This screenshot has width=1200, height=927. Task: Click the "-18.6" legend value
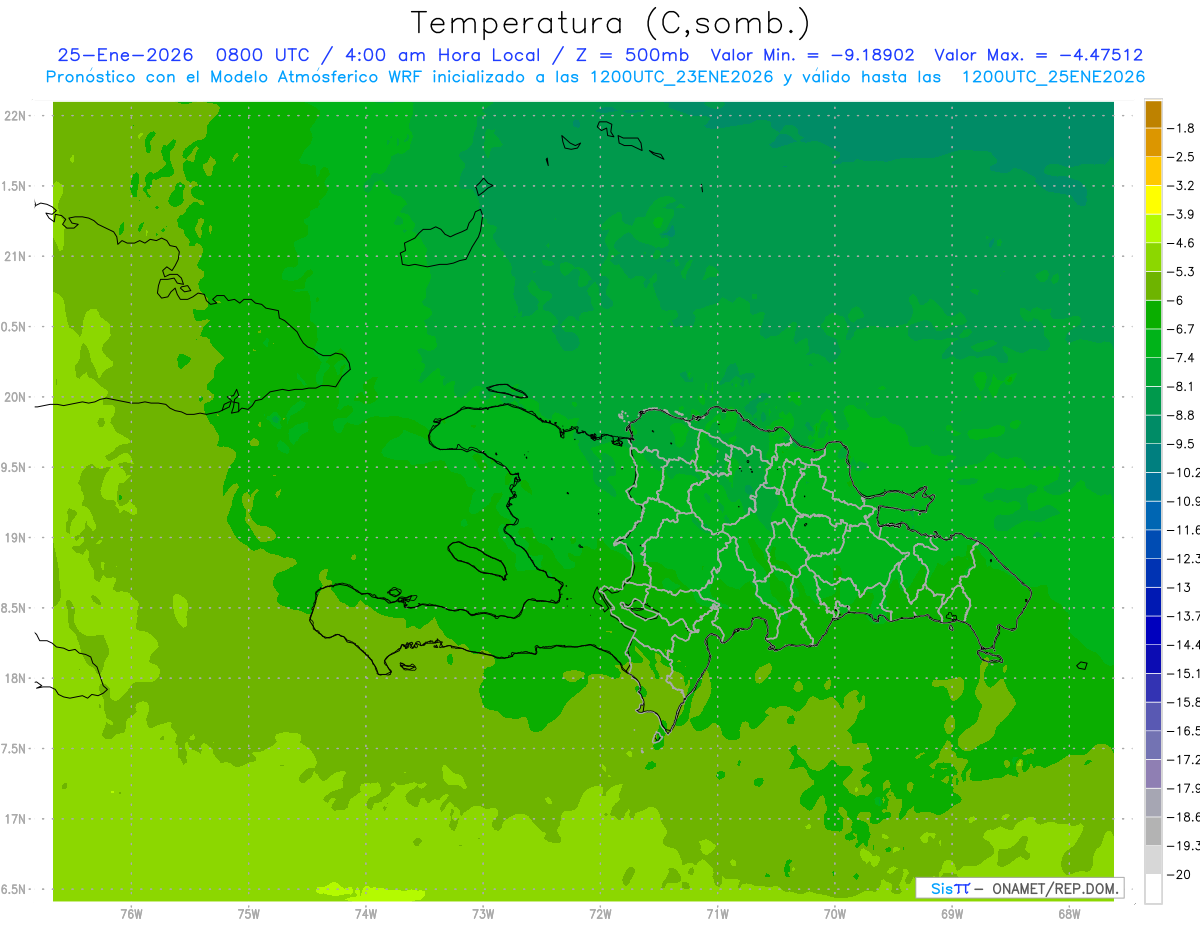tap(1183, 818)
